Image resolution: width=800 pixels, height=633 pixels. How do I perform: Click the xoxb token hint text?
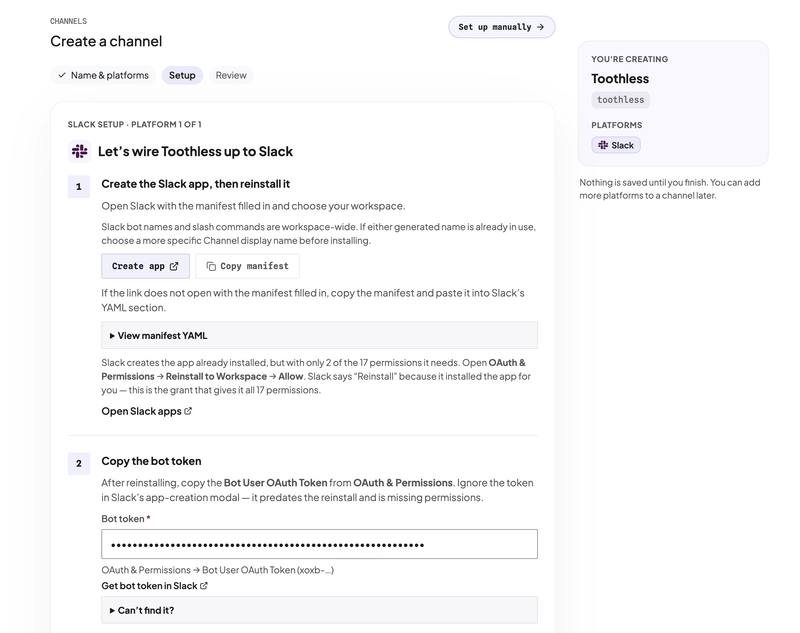[217, 570]
